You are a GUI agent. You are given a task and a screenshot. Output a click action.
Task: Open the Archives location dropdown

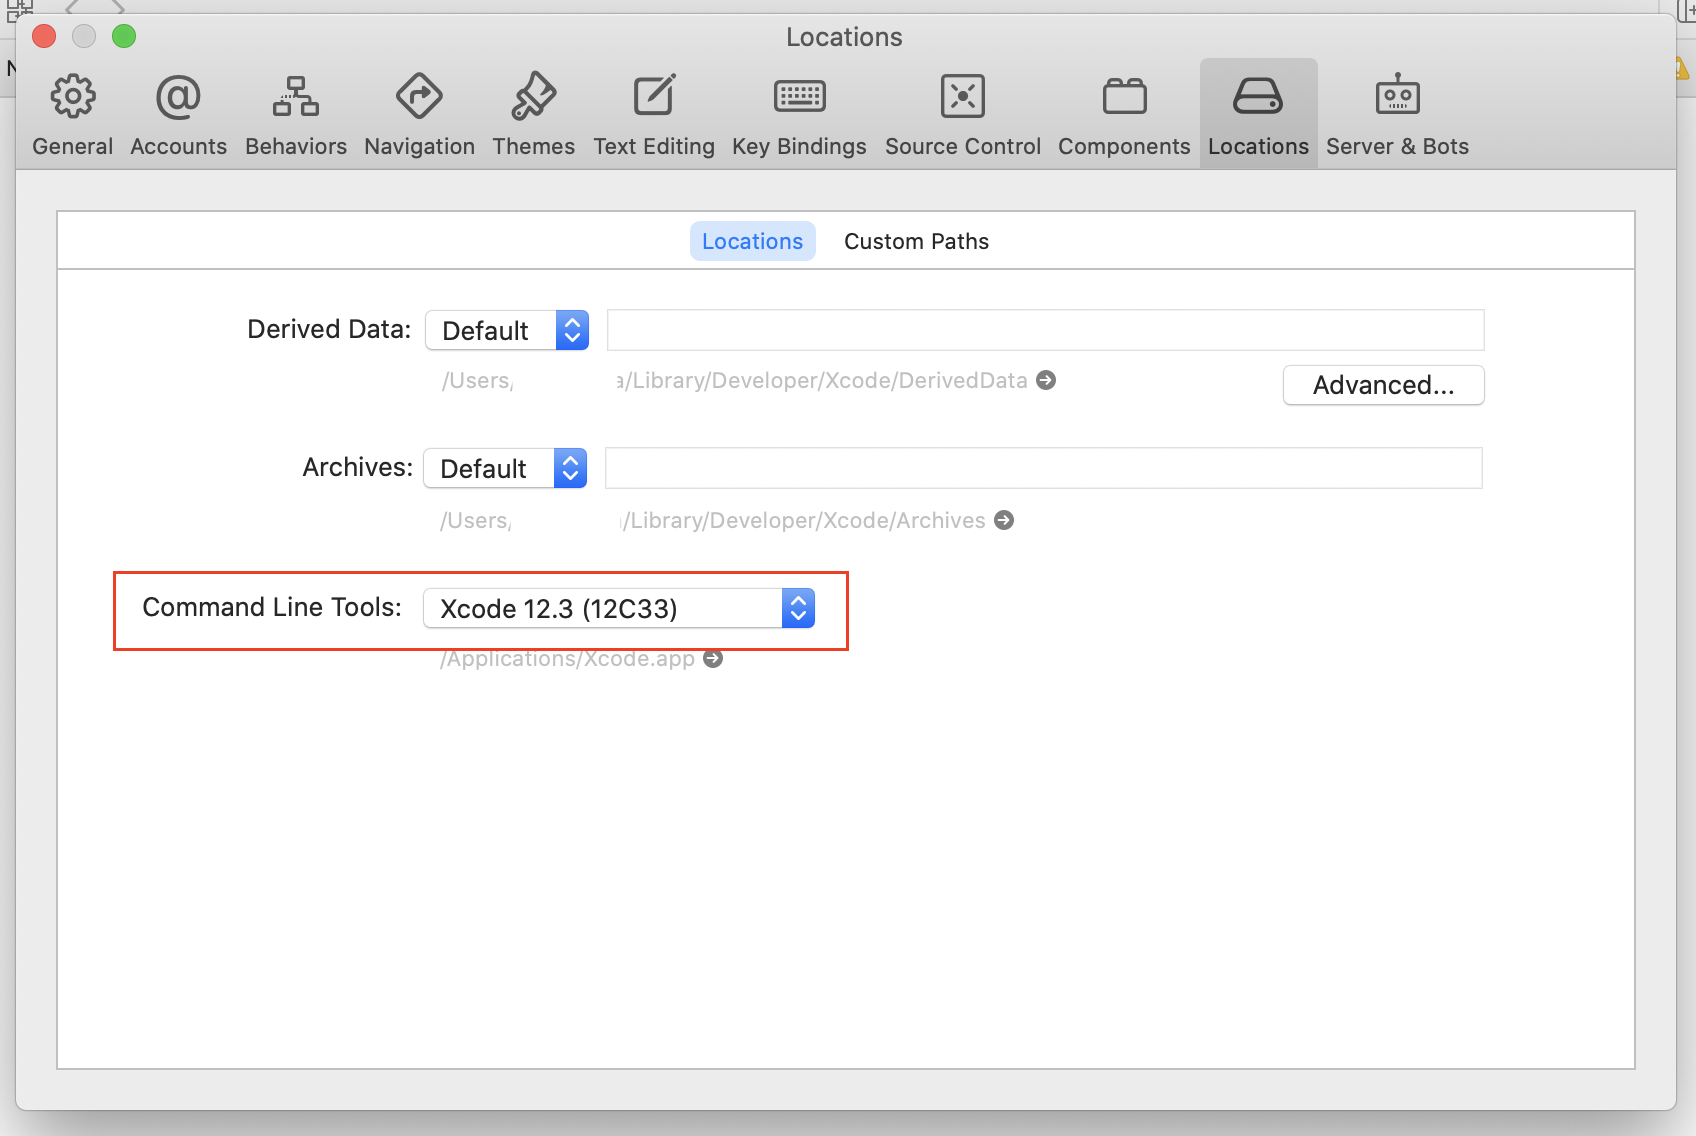[505, 468]
